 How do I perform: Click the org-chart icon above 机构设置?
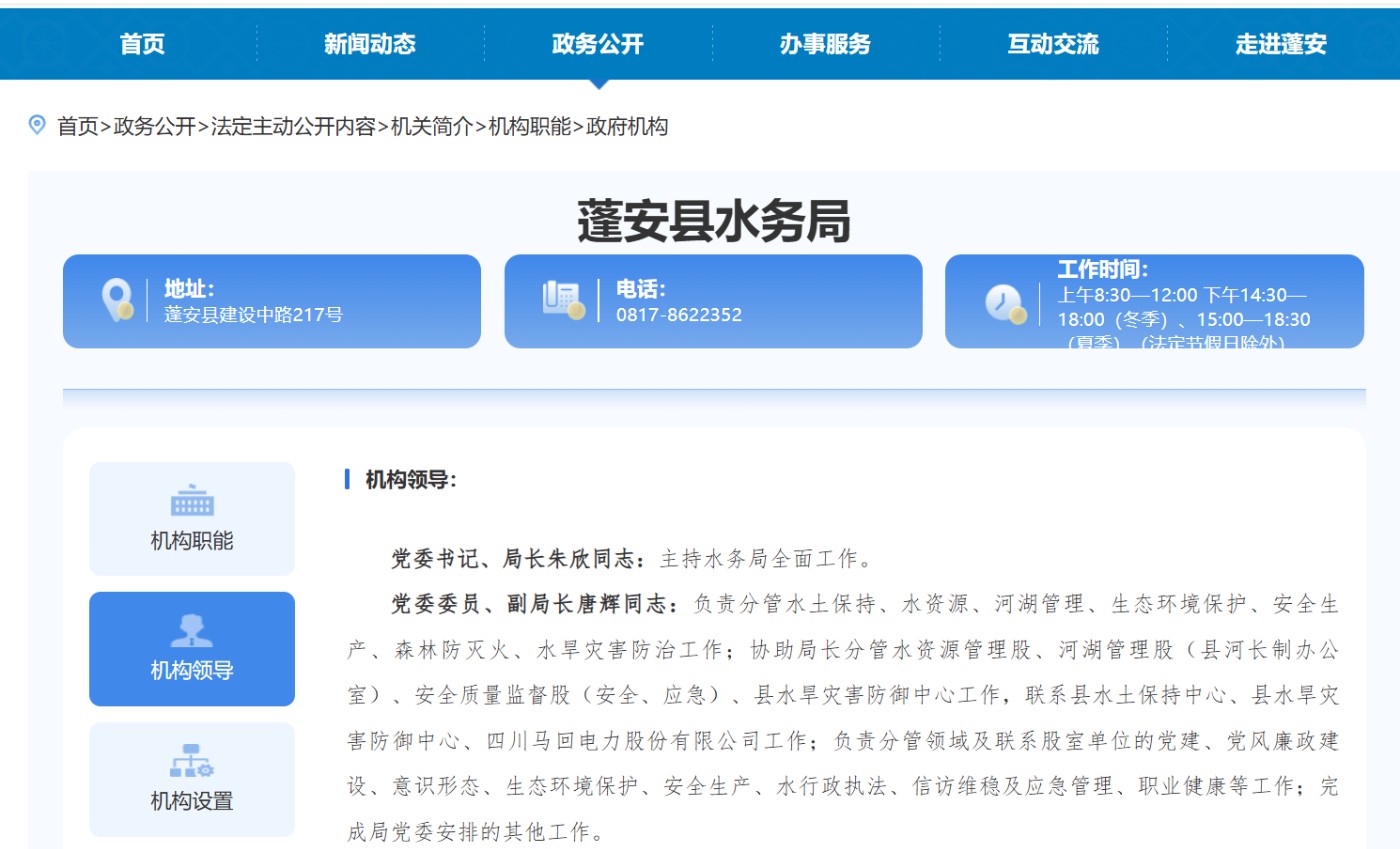point(192,761)
